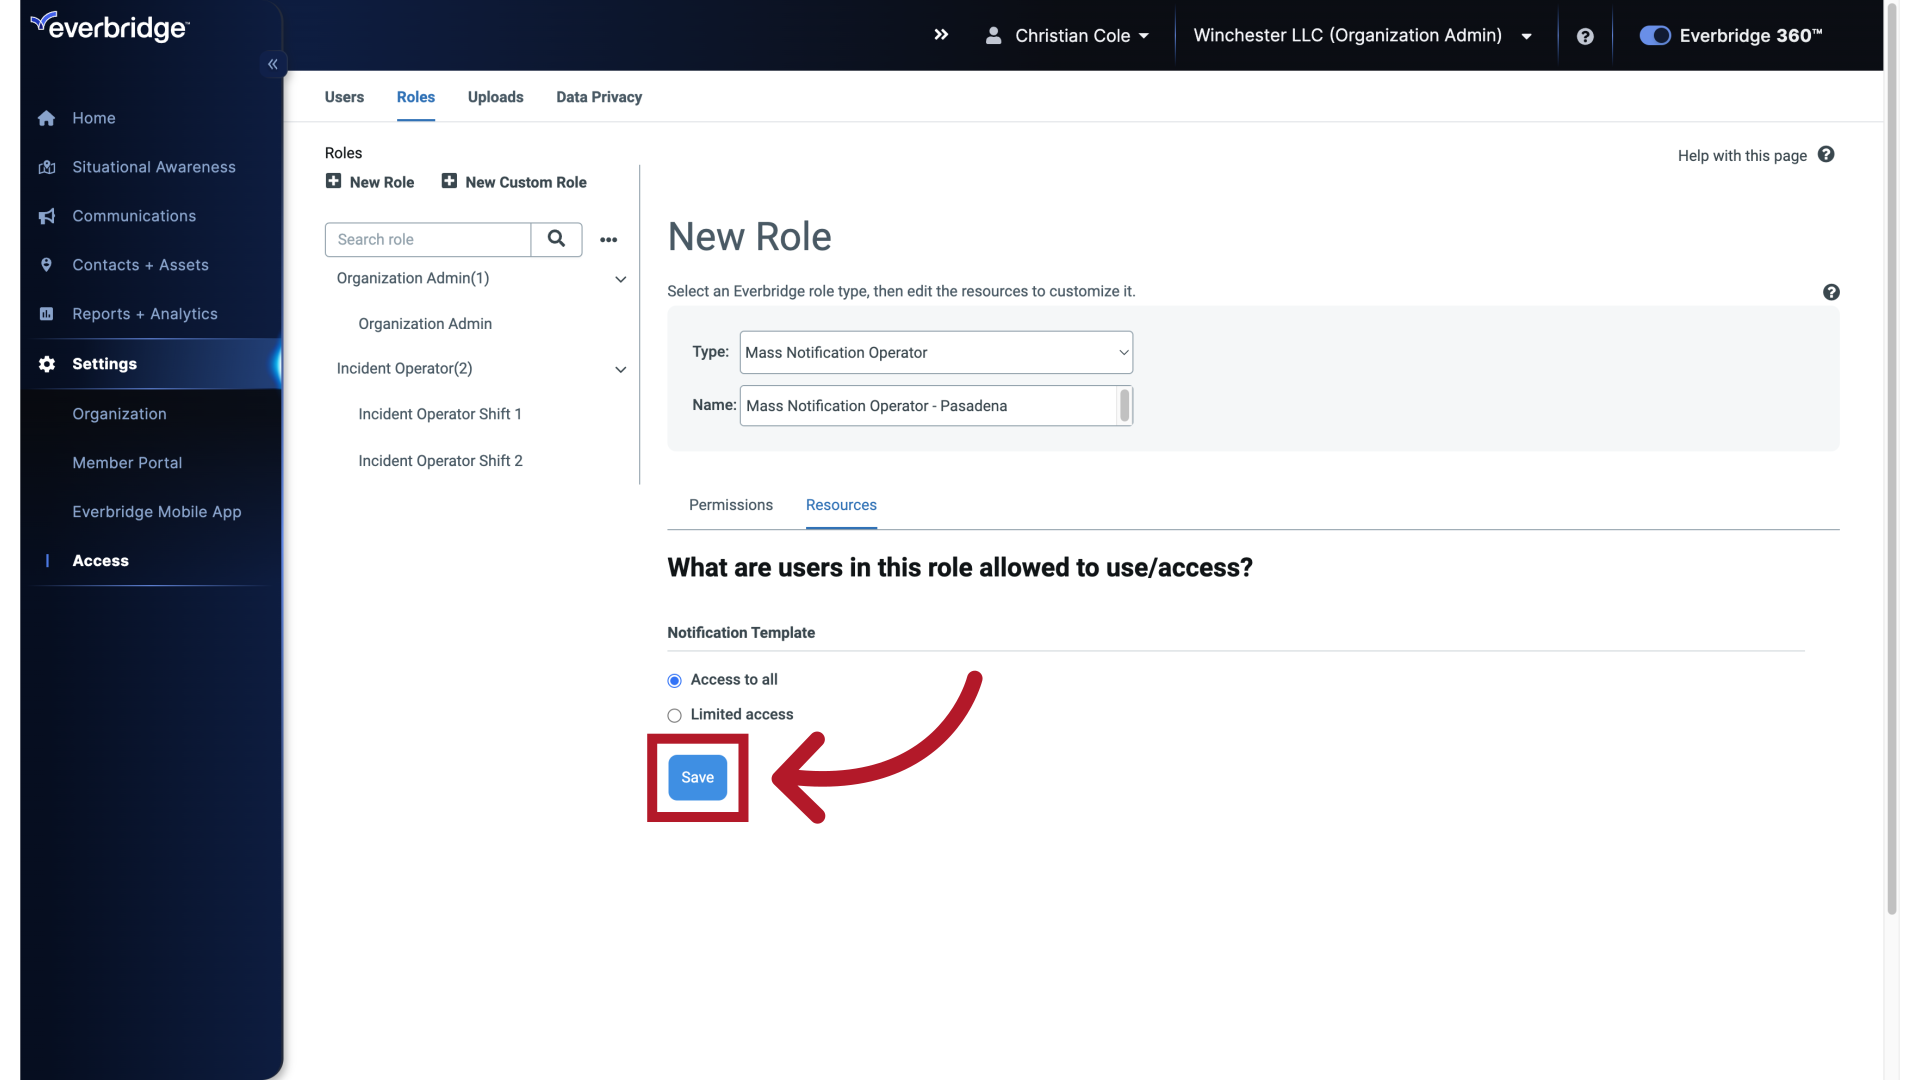
Task: Toggle the Everbridge 360 switch
Action: (1654, 35)
